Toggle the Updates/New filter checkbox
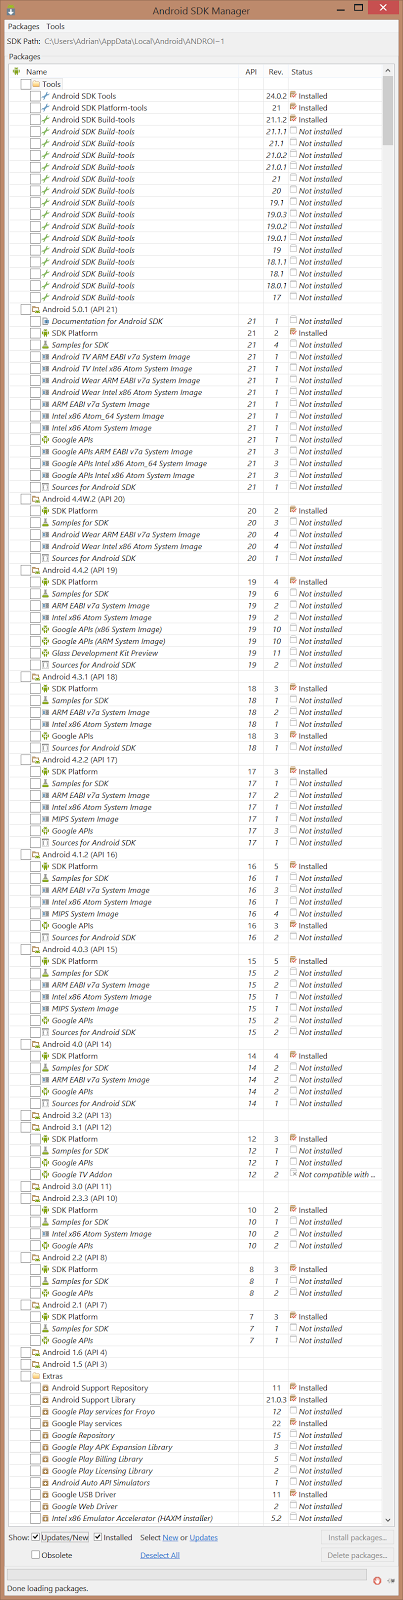The height and width of the screenshot is (1600, 403). [x=36, y=1537]
